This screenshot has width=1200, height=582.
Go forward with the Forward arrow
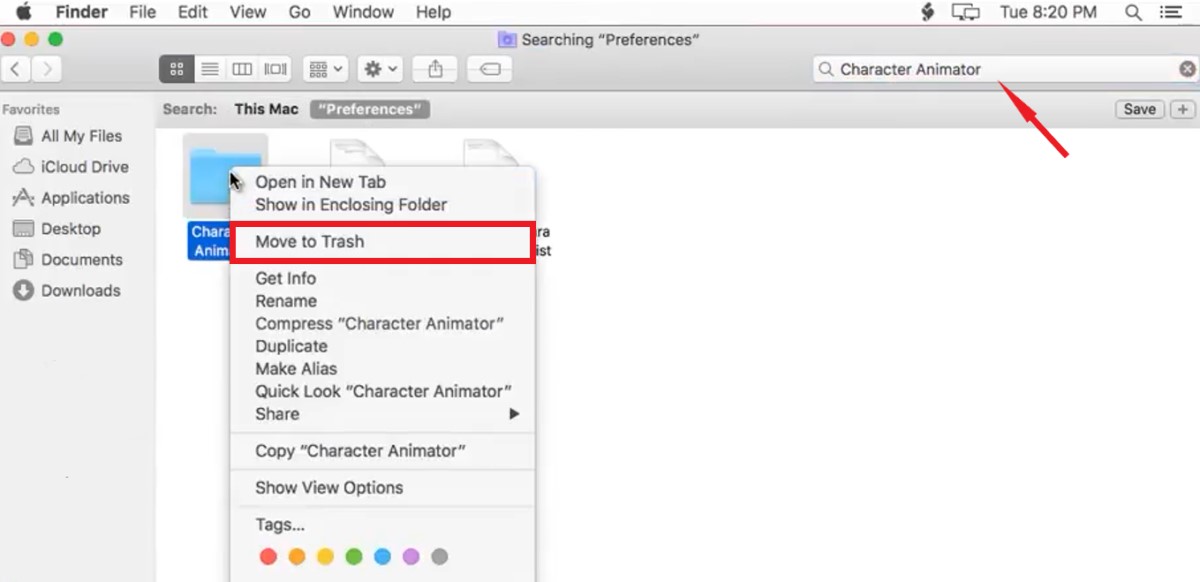[x=47, y=69]
